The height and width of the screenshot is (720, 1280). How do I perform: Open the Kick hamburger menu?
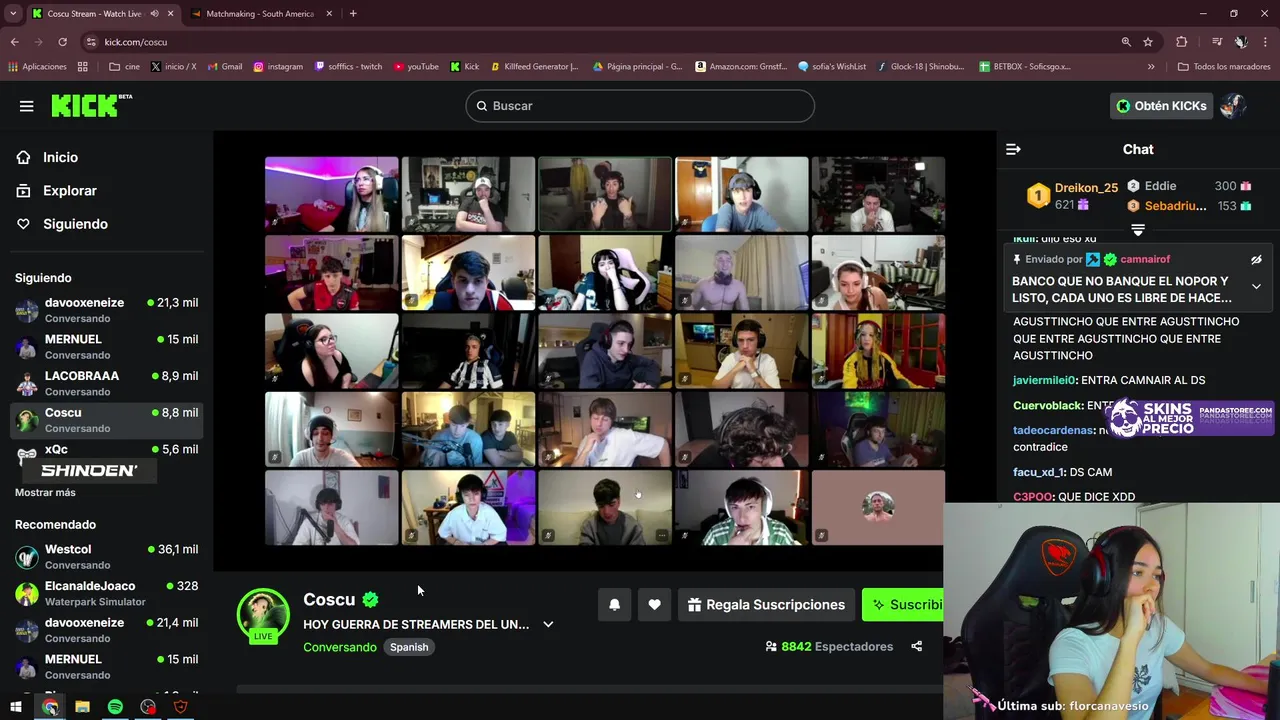pos(27,106)
